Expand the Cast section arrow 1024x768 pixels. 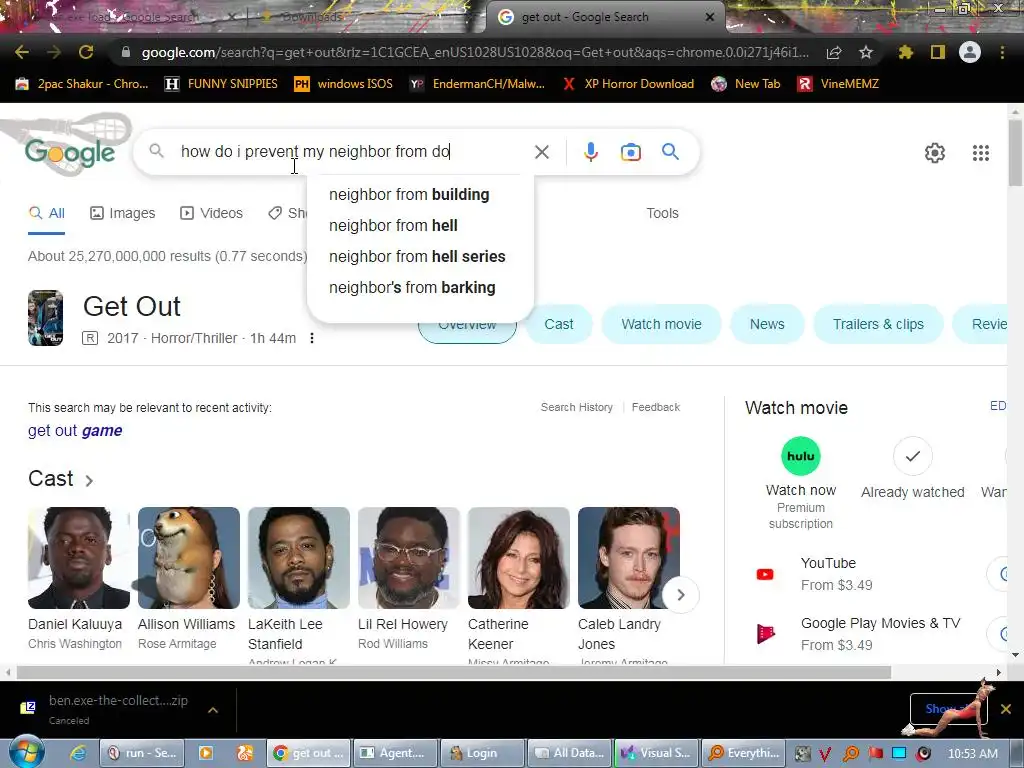[x=89, y=480]
